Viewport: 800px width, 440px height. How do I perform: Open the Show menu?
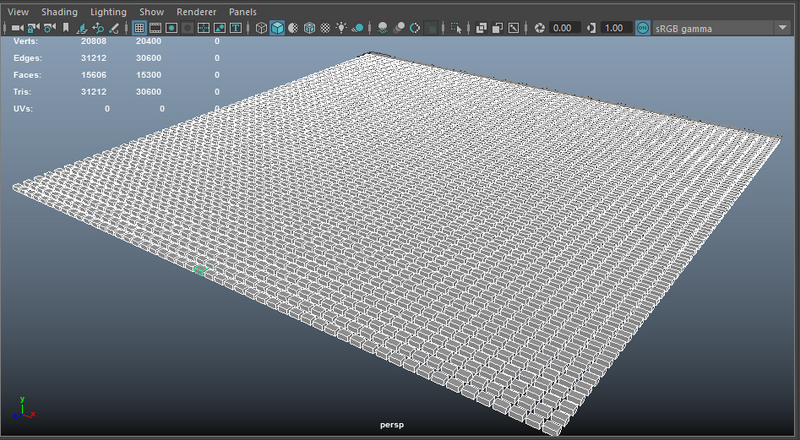pos(152,12)
